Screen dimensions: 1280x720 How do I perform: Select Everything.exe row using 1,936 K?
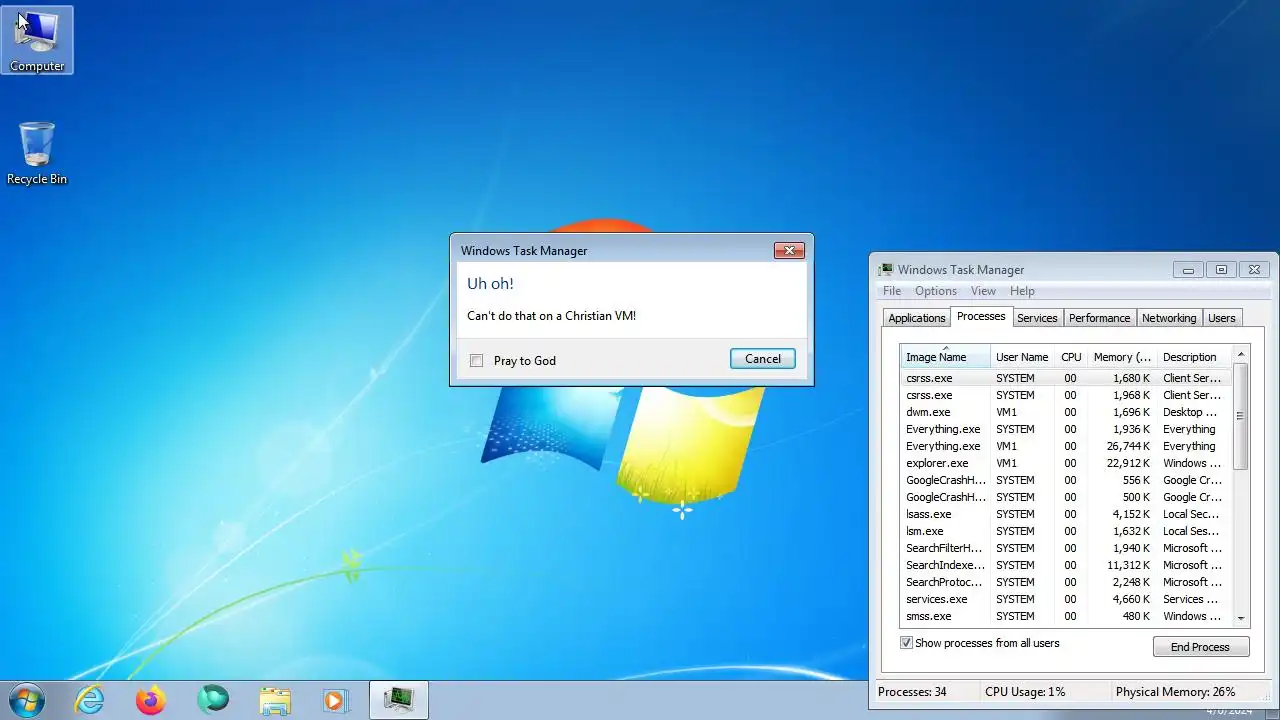[x=1066, y=429]
